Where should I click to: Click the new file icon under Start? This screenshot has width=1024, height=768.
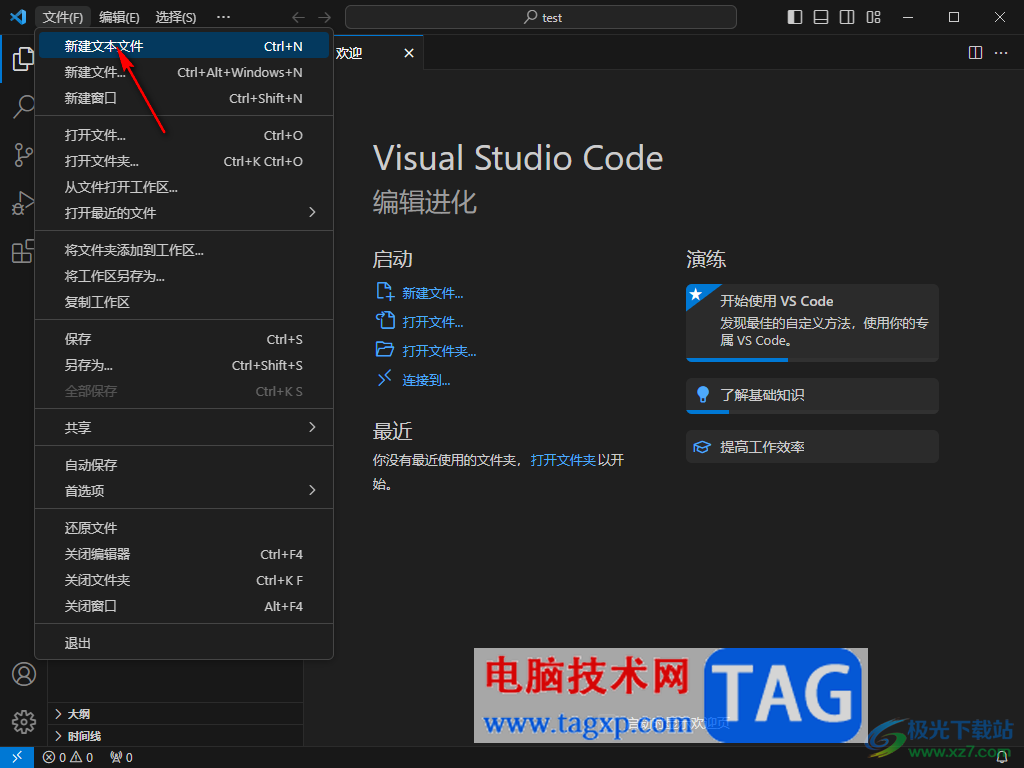385,291
